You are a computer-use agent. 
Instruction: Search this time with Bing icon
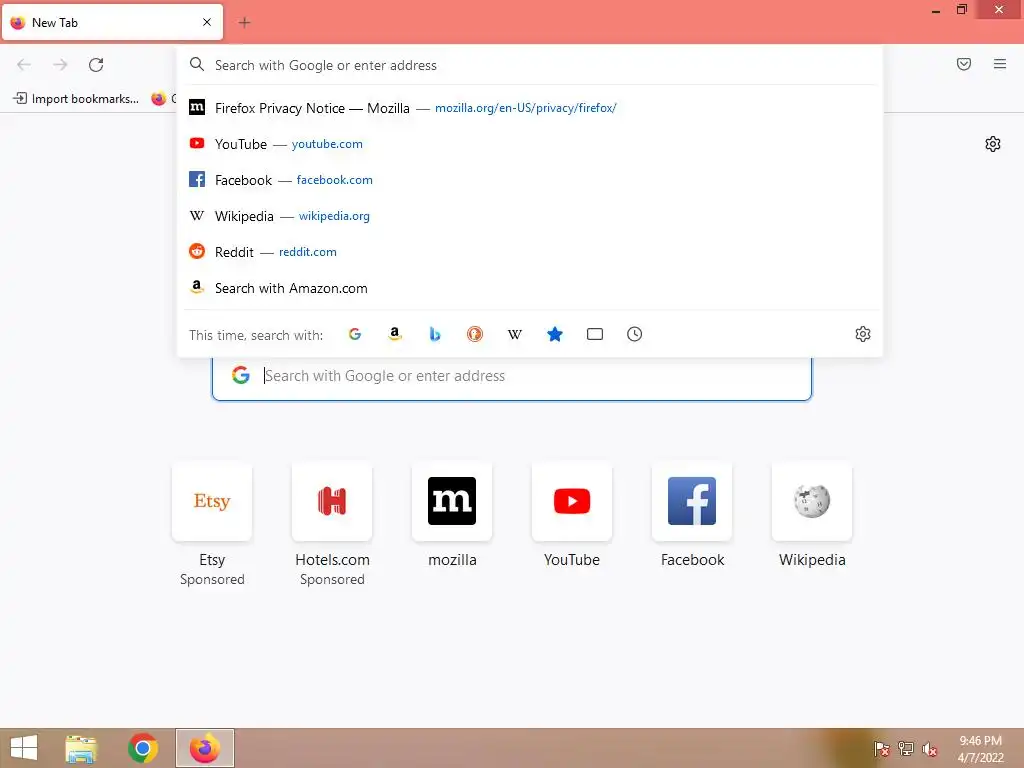pyautogui.click(x=435, y=334)
